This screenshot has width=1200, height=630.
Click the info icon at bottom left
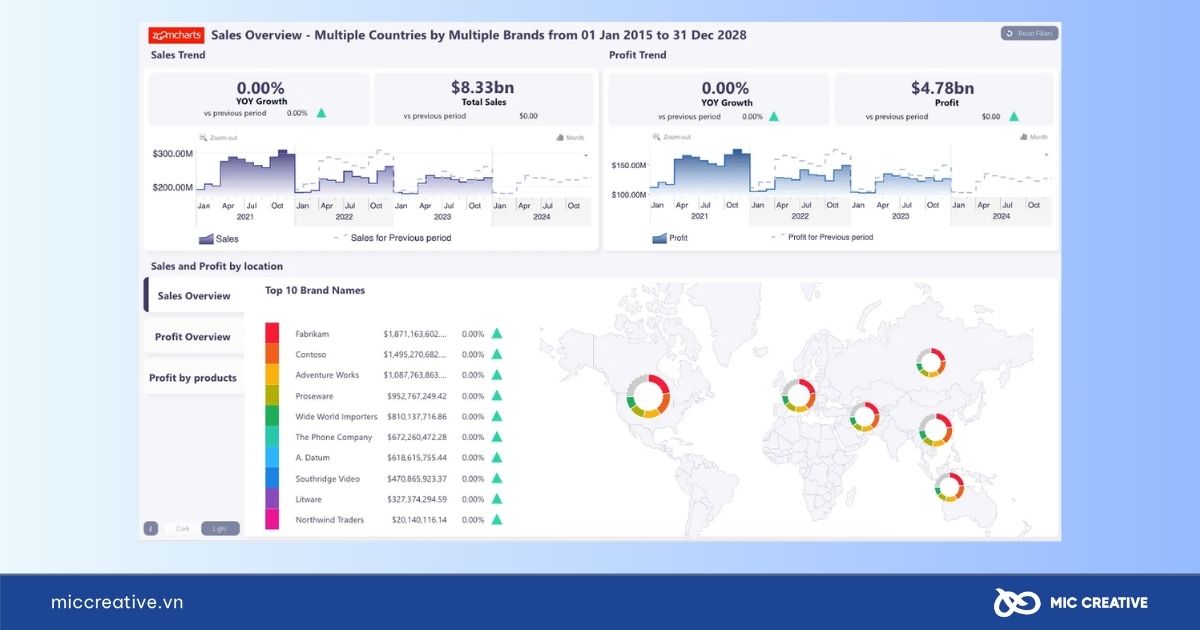(151, 528)
